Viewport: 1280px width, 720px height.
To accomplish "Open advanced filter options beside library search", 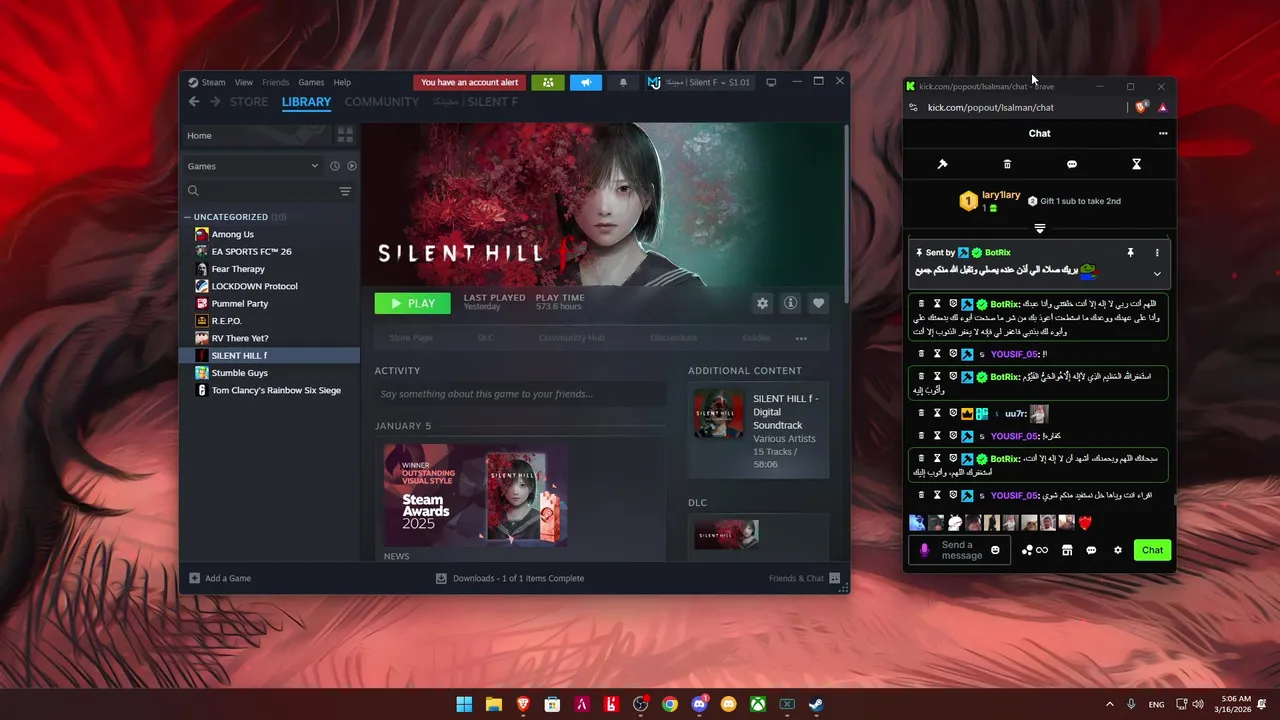I will click(345, 191).
